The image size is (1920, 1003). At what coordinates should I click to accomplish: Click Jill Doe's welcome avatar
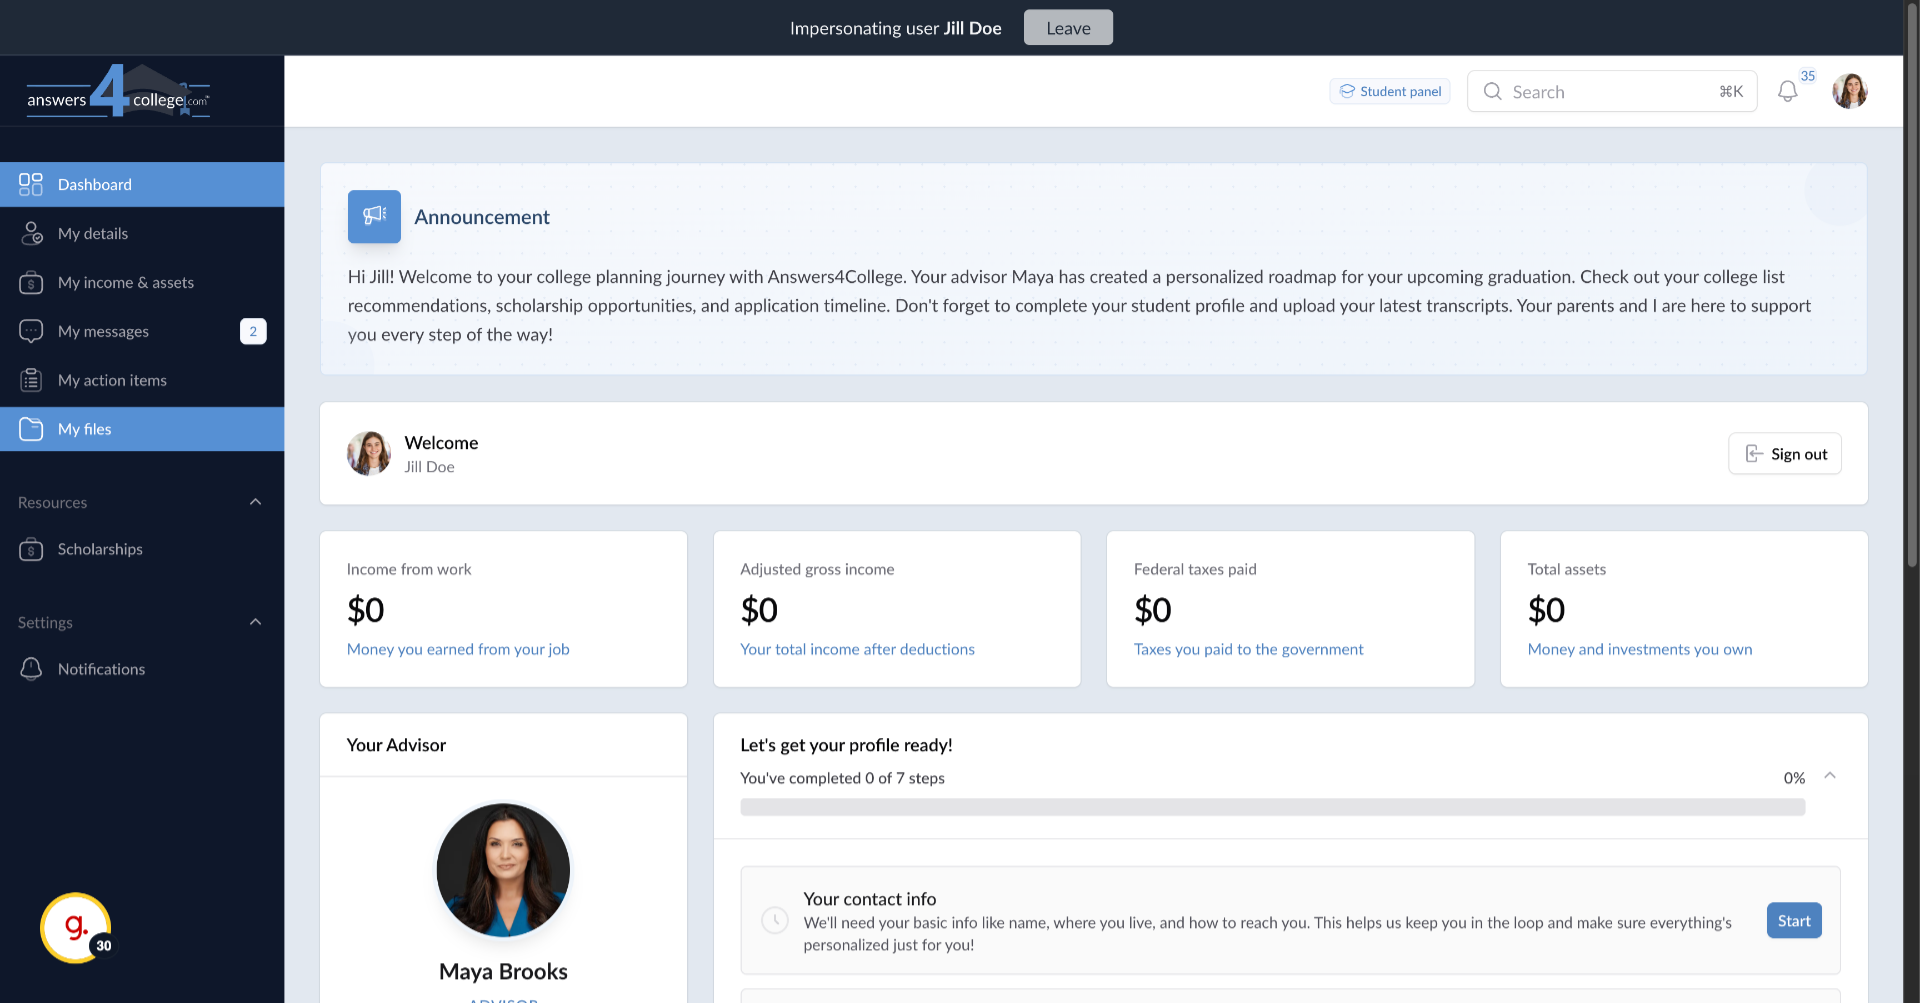369,454
